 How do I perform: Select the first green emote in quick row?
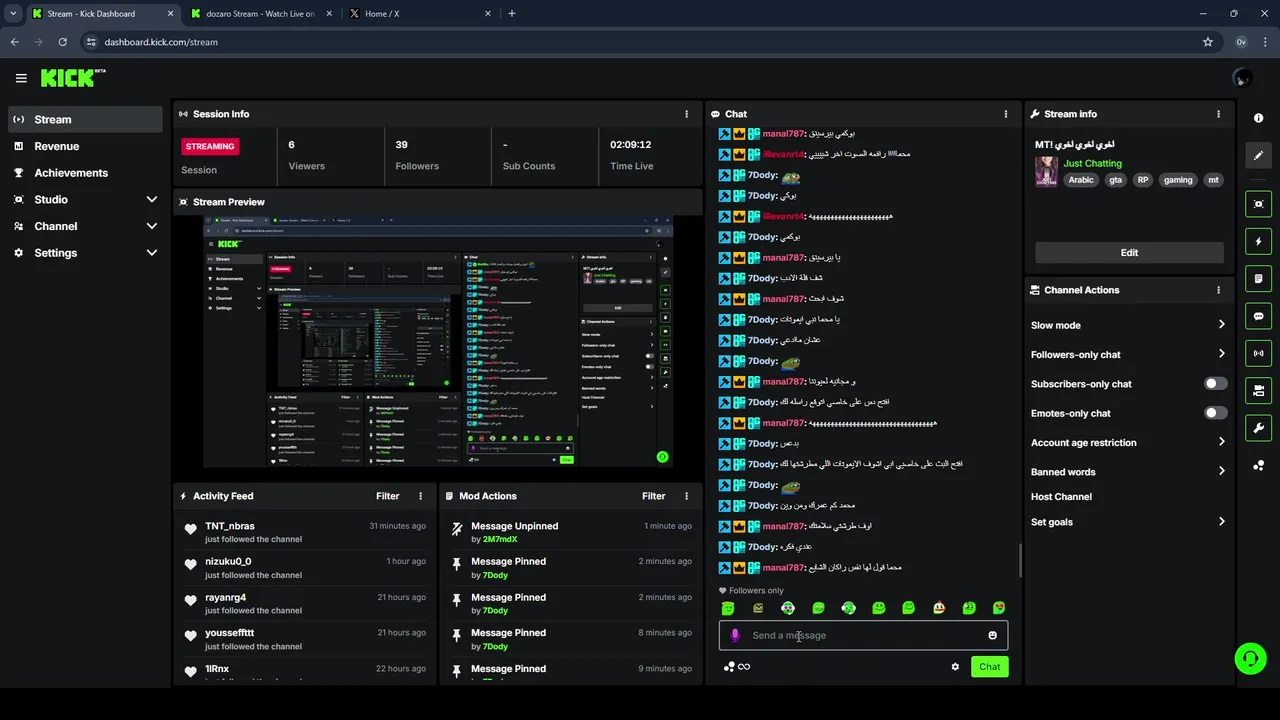point(728,608)
